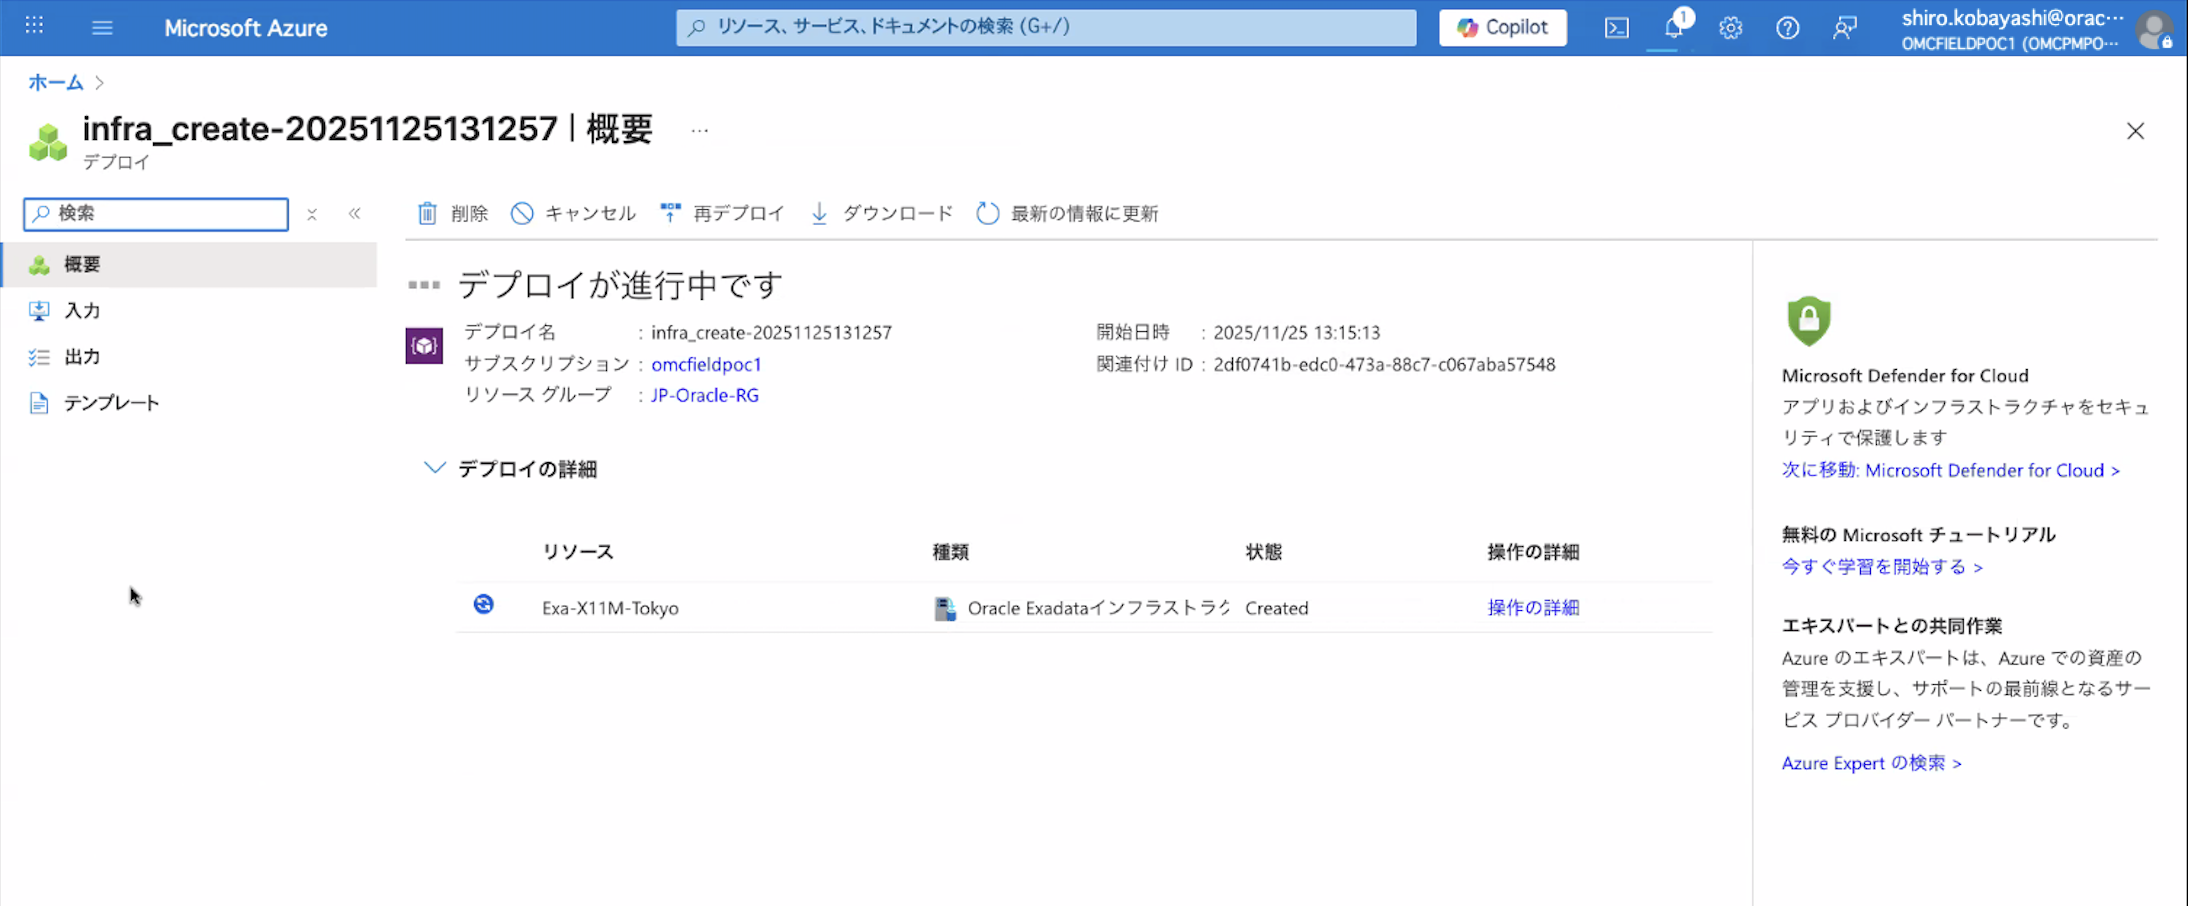
Task: Click the help question mark icon
Action: coord(1787,28)
